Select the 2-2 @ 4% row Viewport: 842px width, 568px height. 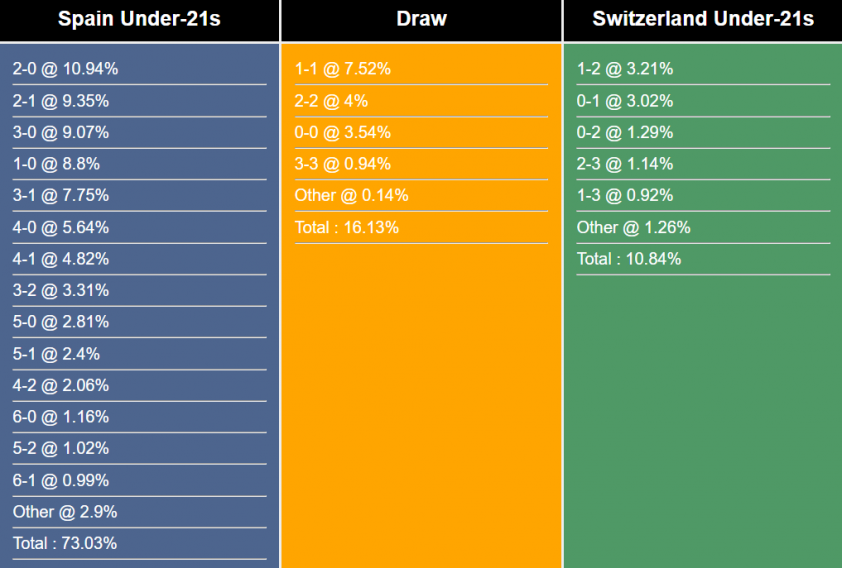coord(331,101)
